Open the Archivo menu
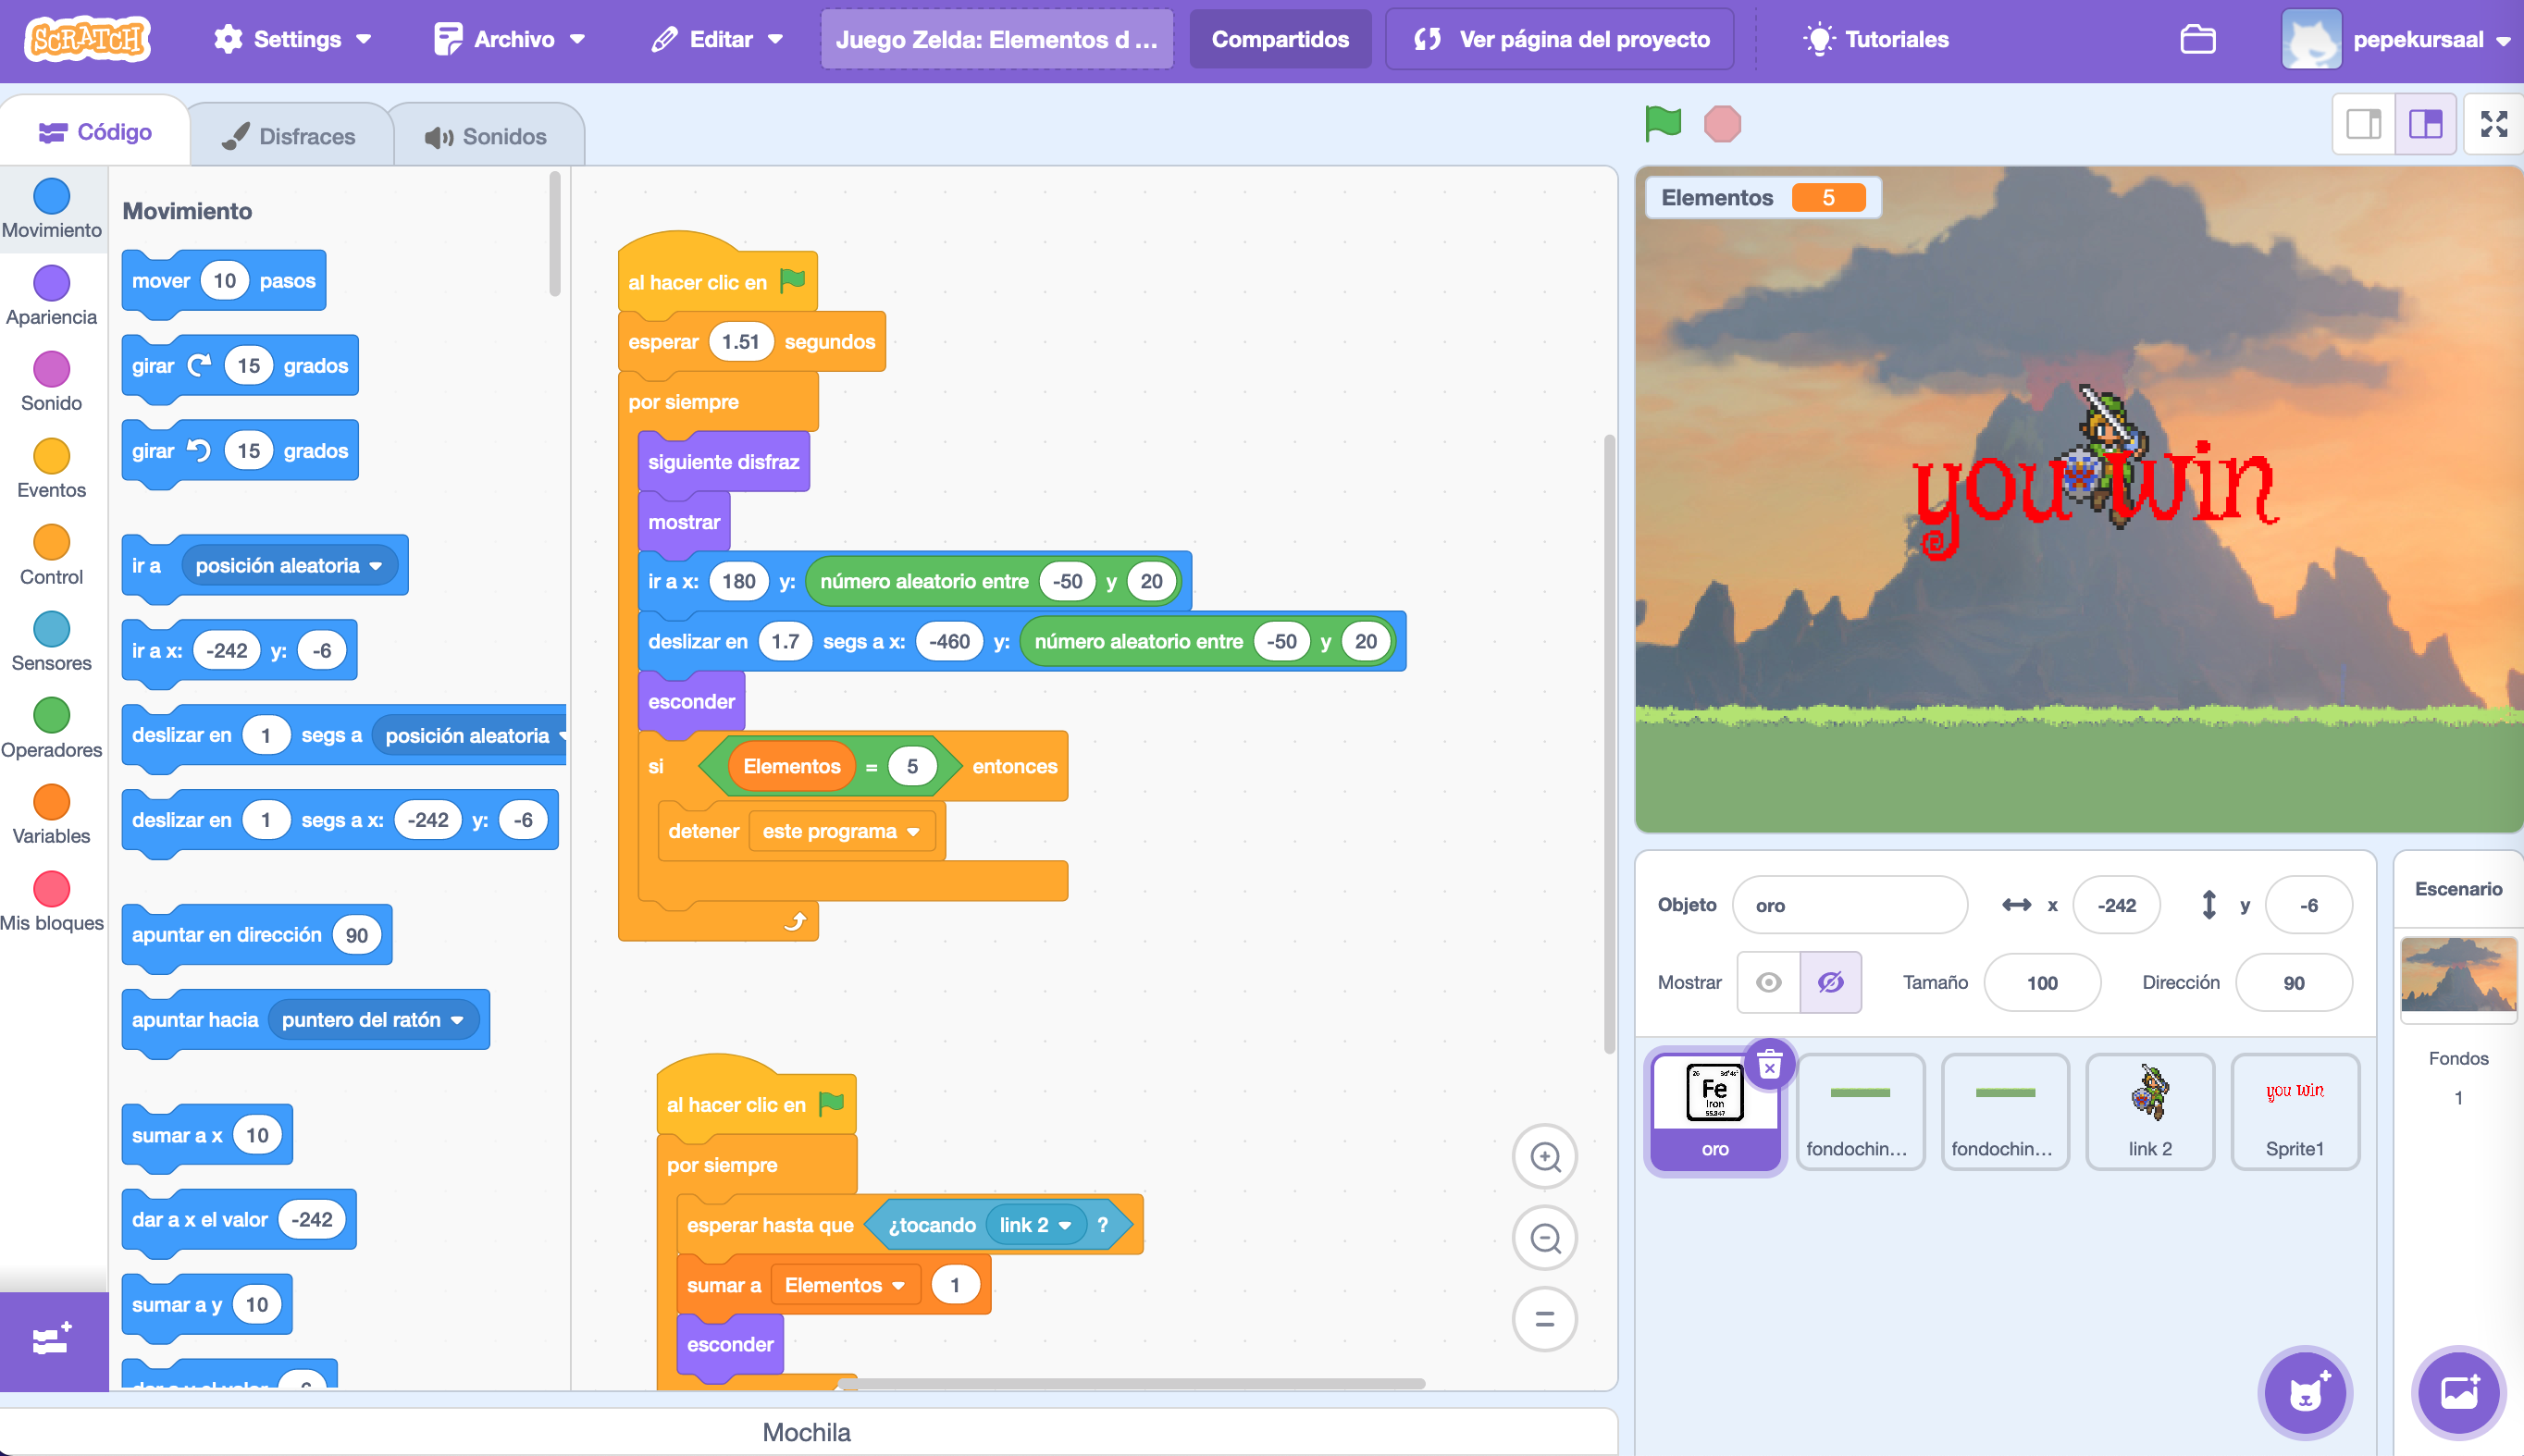 (x=510, y=39)
